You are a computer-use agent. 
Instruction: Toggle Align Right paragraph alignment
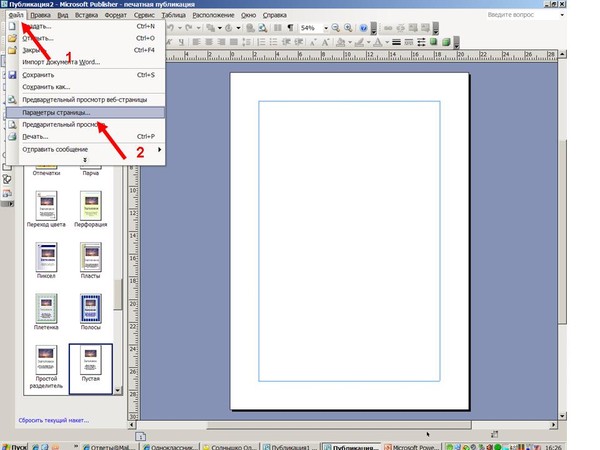tap(221, 42)
